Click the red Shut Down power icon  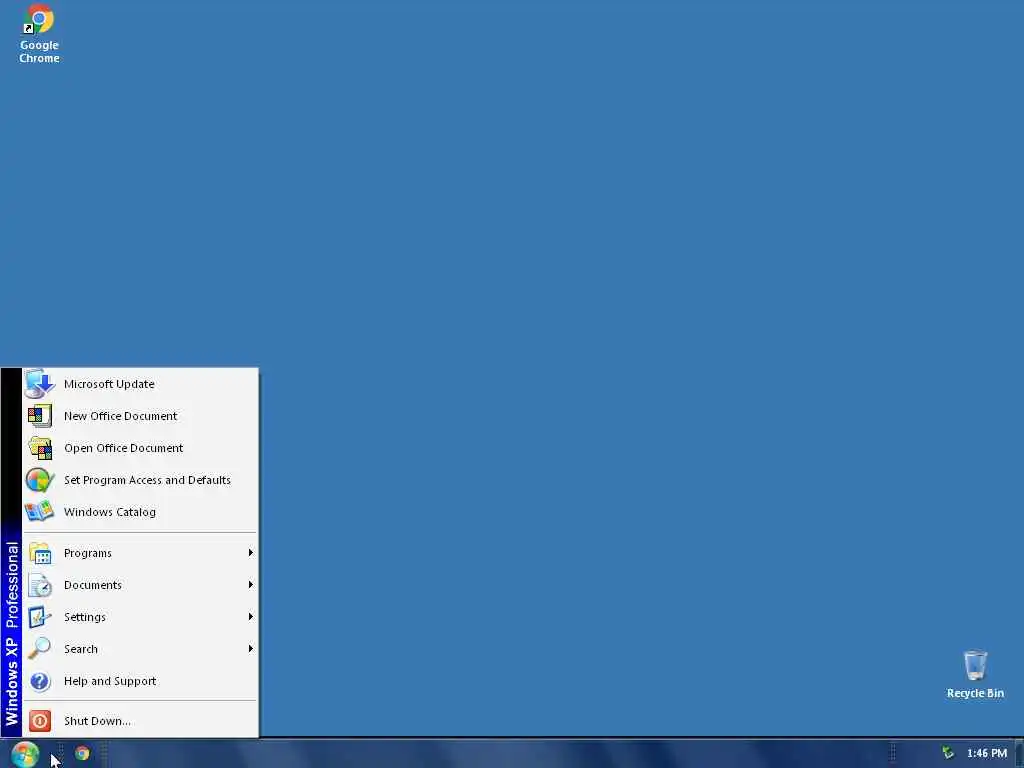tap(40, 720)
